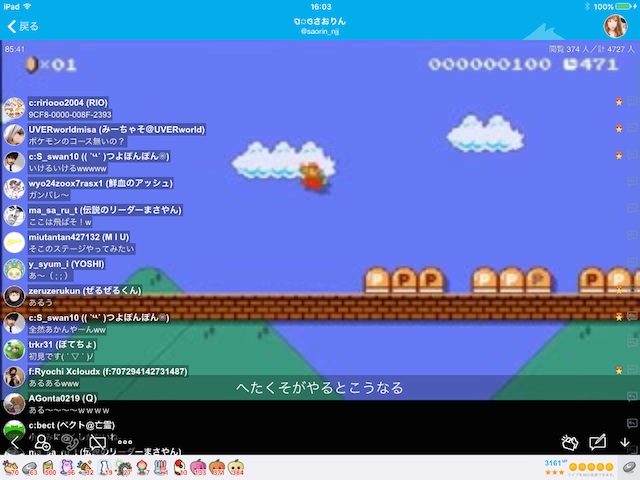640x480 pixels.
Task: Tap the 3161 MP points value
Action: pyautogui.click(x=556, y=463)
